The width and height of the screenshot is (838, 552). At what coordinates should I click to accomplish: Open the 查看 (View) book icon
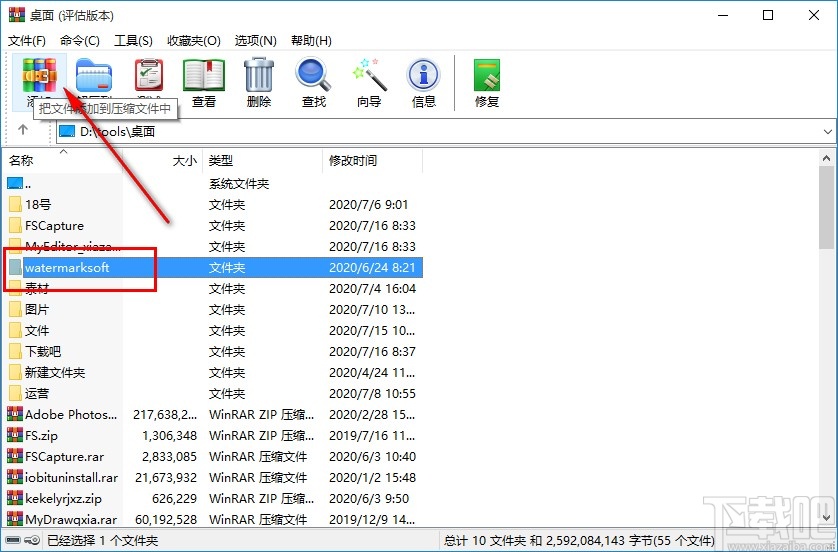204,76
